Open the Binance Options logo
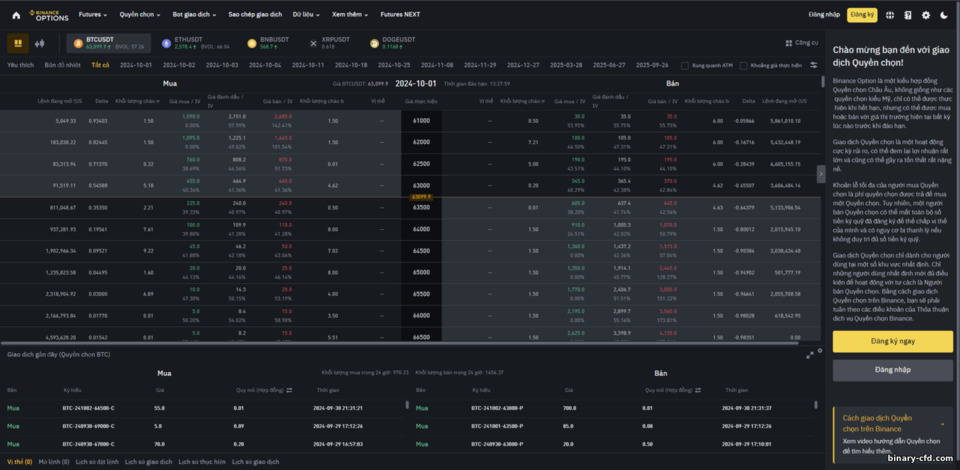Viewport: 960px width, 470px height. tap(49, 15)
